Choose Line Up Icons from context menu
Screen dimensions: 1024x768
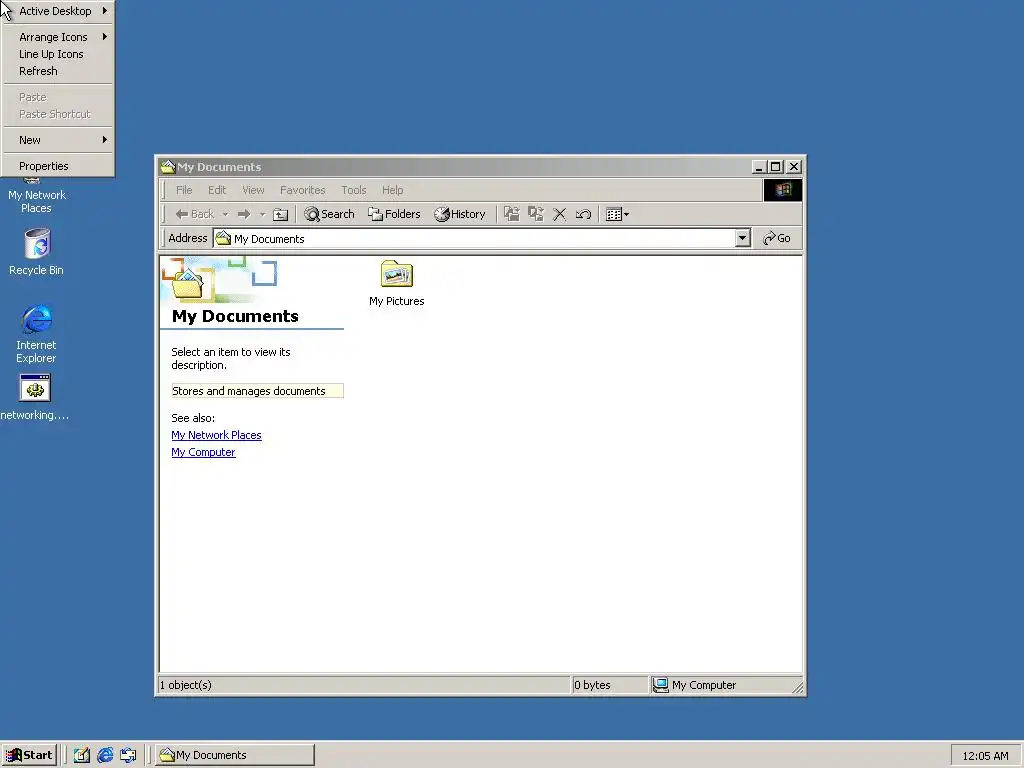click(58, 54)
